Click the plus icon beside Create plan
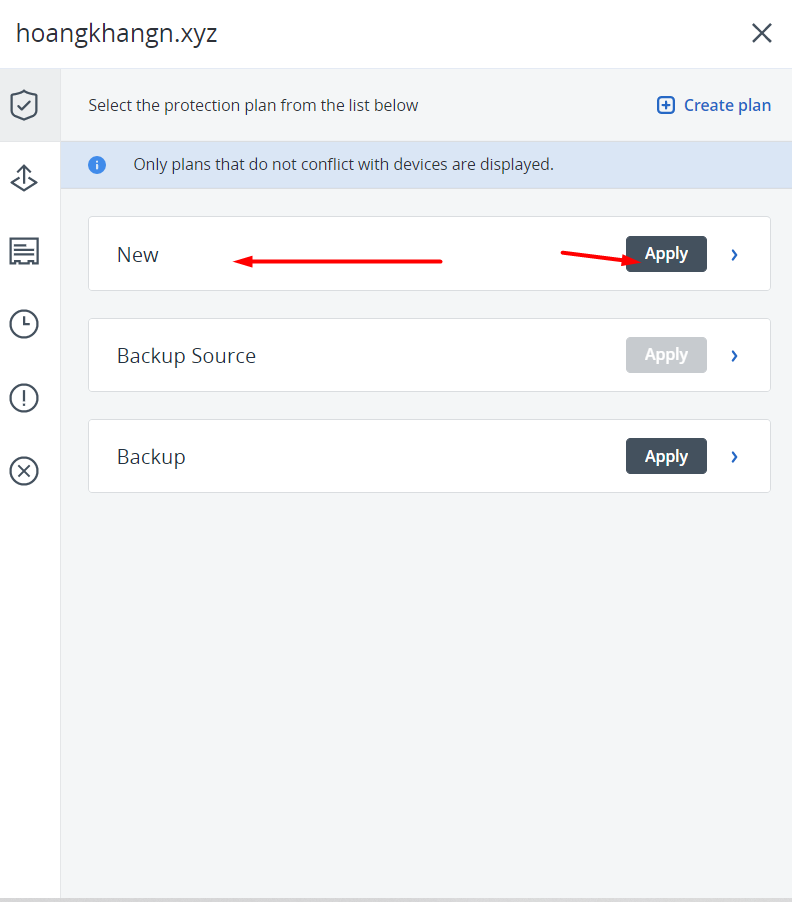The height and width of the screenshot is (902, 792). tap(666, 105)
